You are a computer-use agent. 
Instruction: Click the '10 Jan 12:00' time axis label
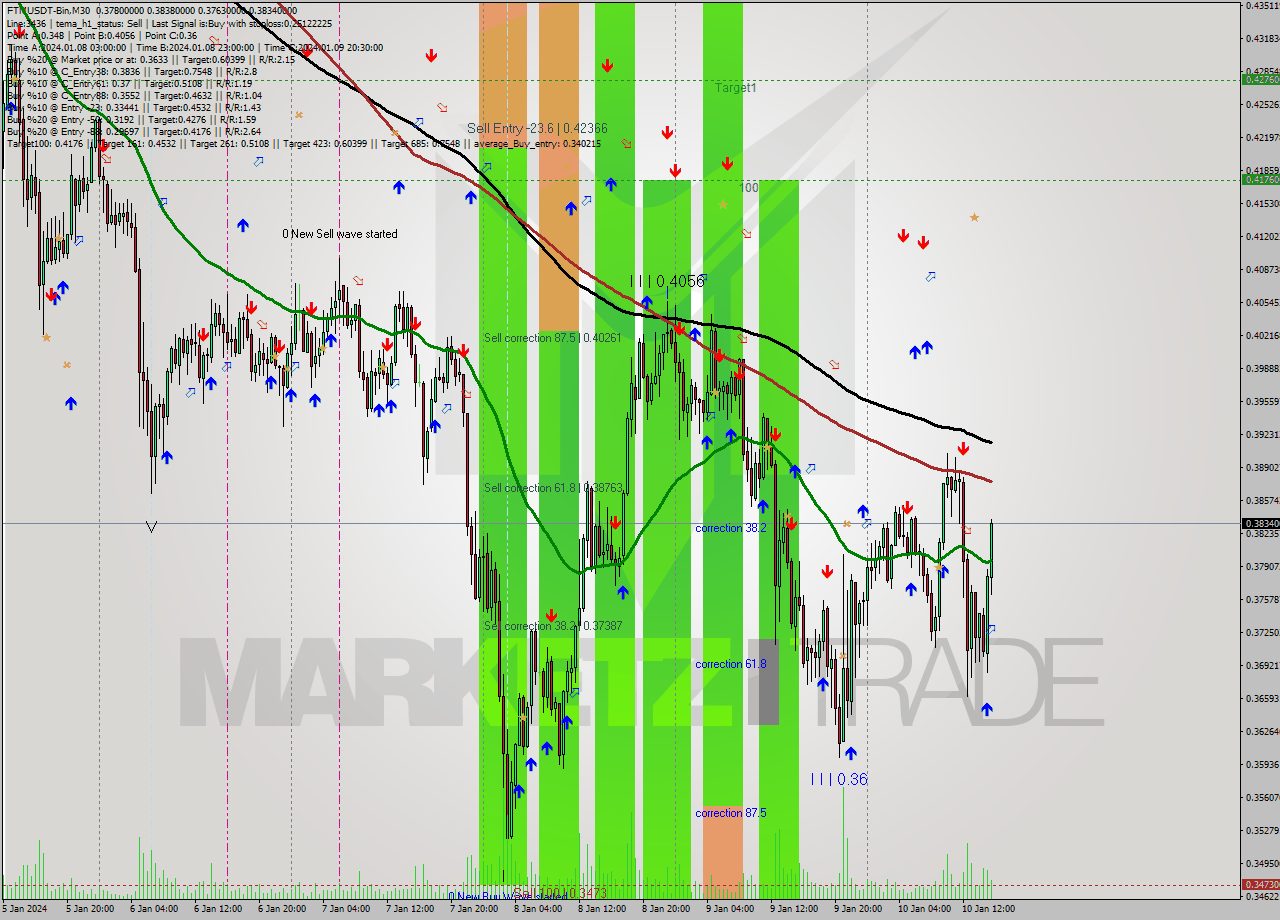click(987, 910)
